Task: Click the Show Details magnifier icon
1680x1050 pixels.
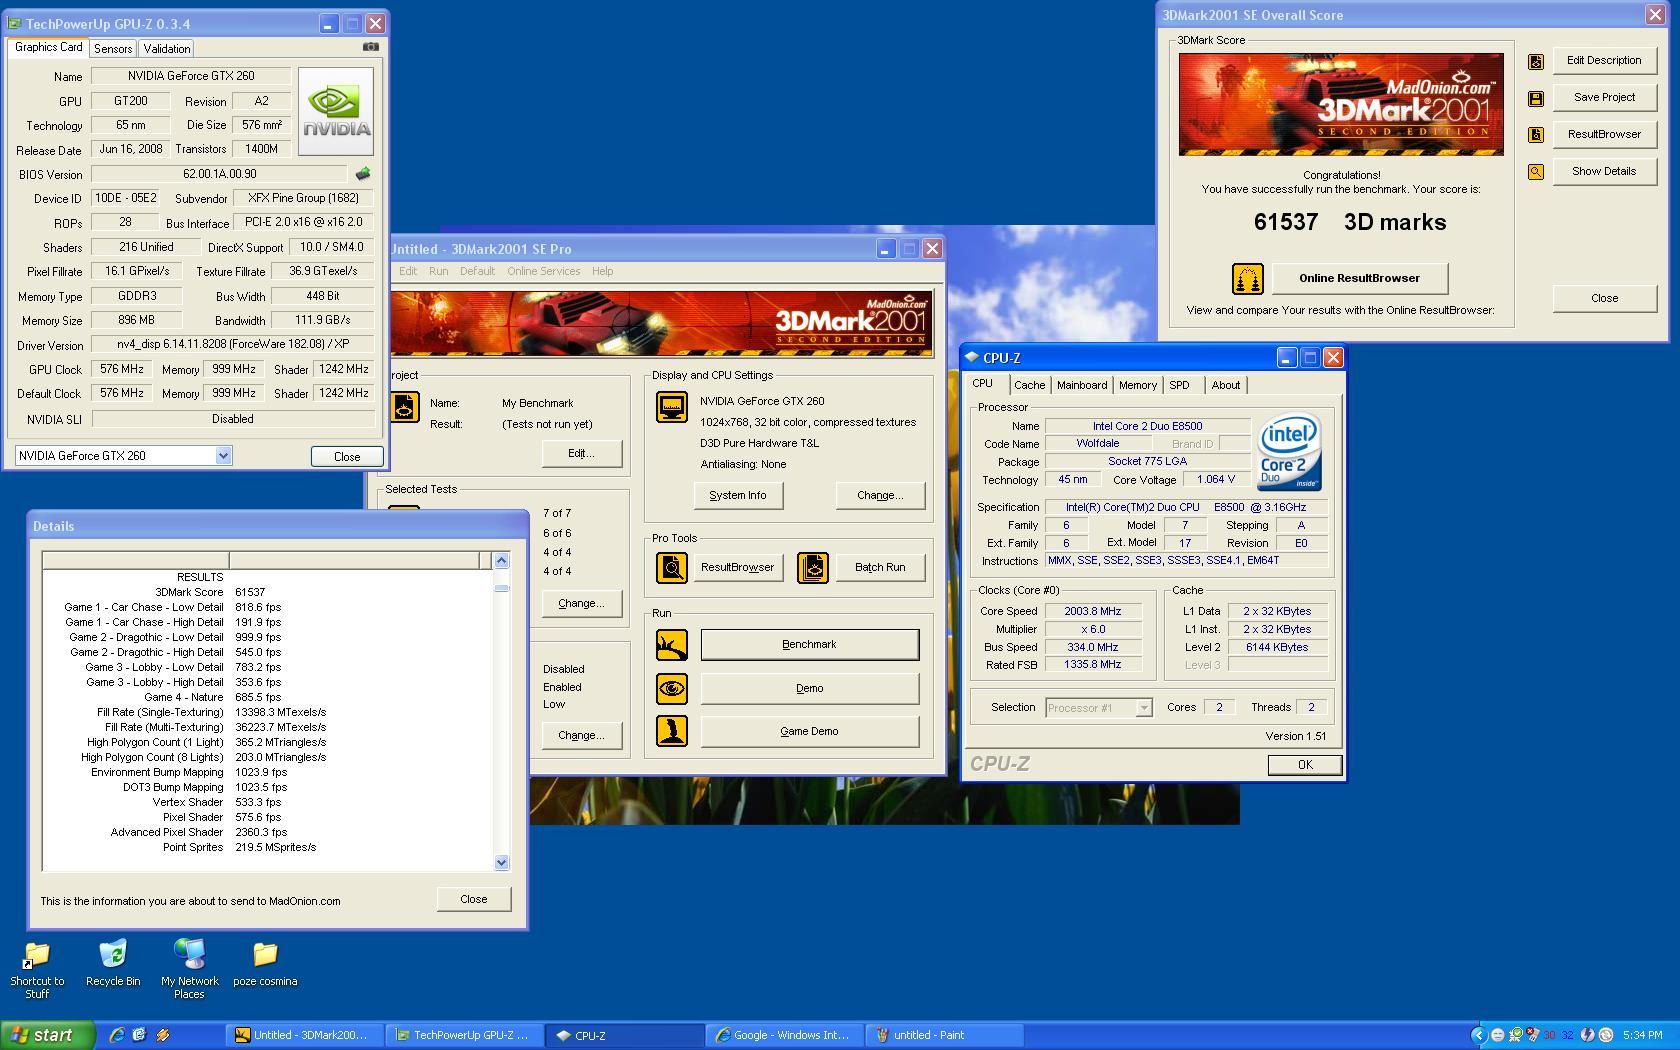Action: click(x=1536, y=172)
